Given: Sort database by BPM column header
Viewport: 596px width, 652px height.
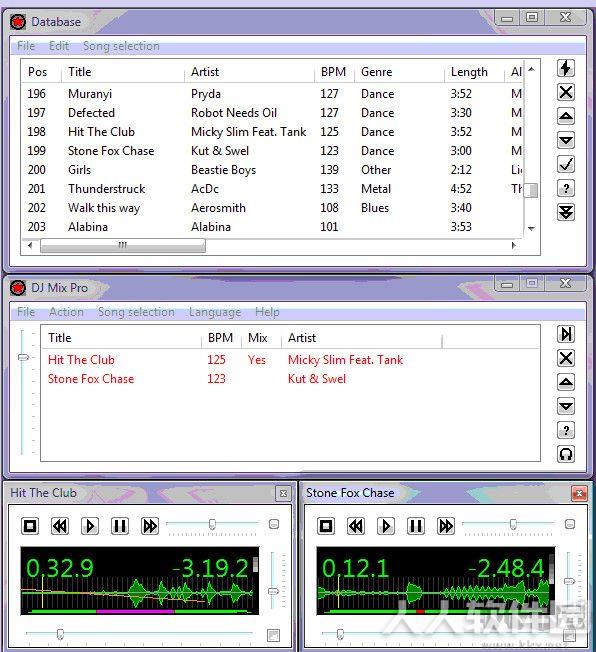Looking at the screenshot, I should click(334, 72).
